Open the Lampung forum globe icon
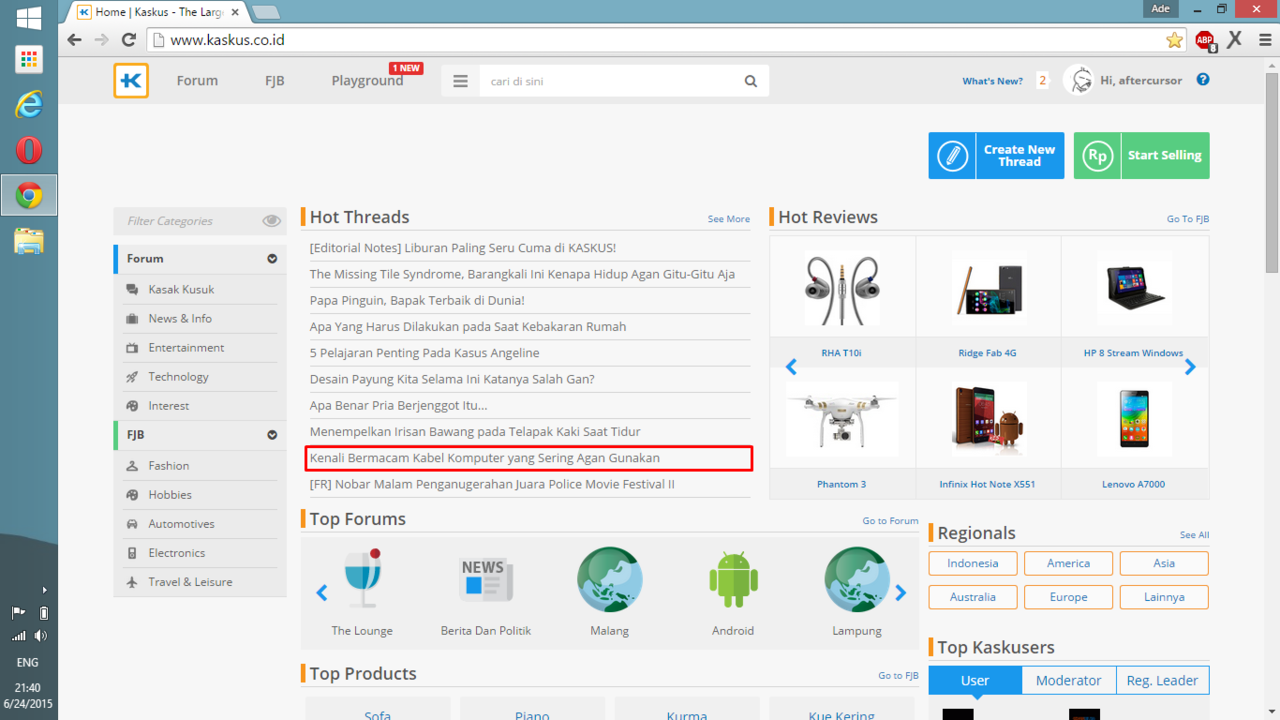The width and height of the screenshot is (1280, 720). [x=857, y=579]
